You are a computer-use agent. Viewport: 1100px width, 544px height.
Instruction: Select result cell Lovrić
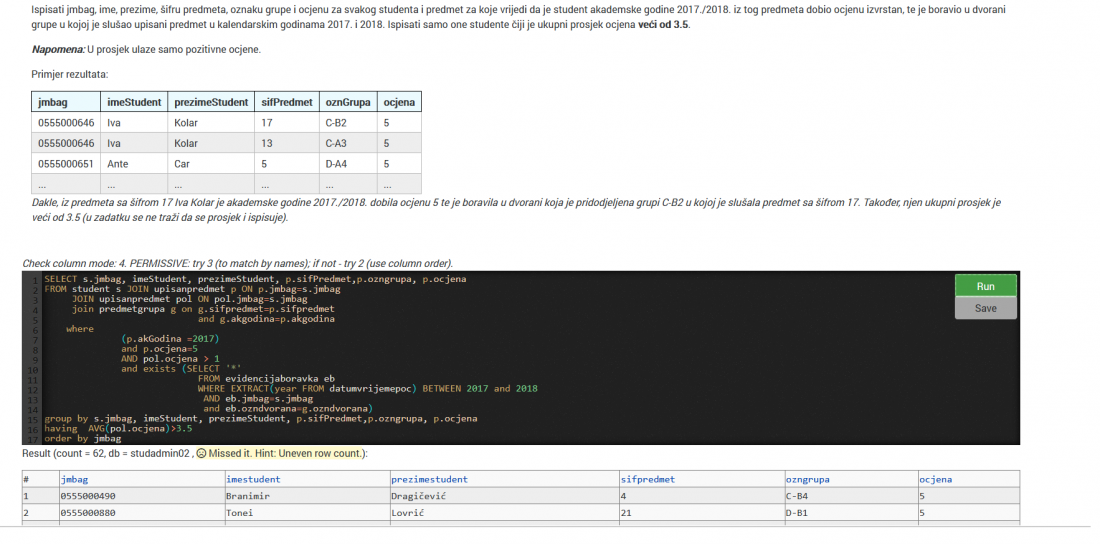pos(504,513)
